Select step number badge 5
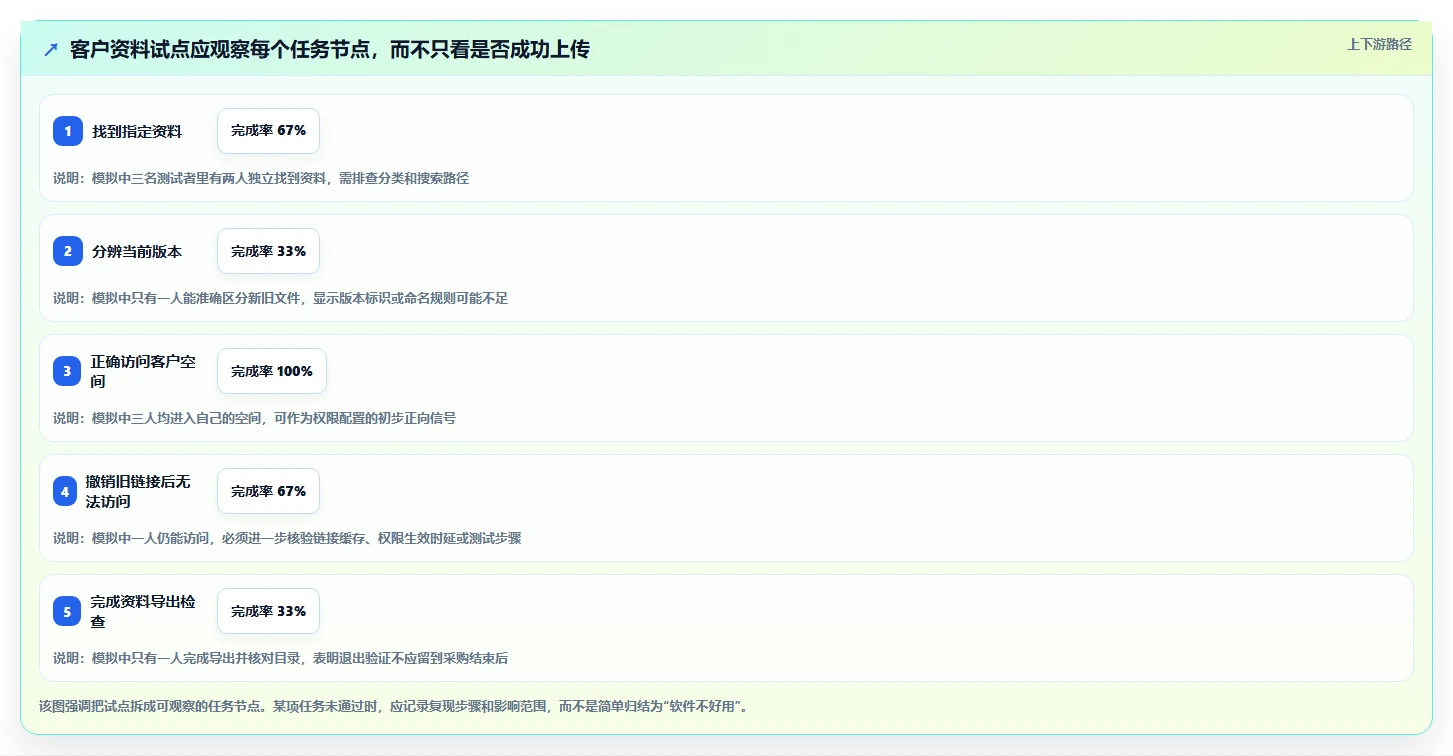Viewport: 1453px width, 756px height. (67, 611)
